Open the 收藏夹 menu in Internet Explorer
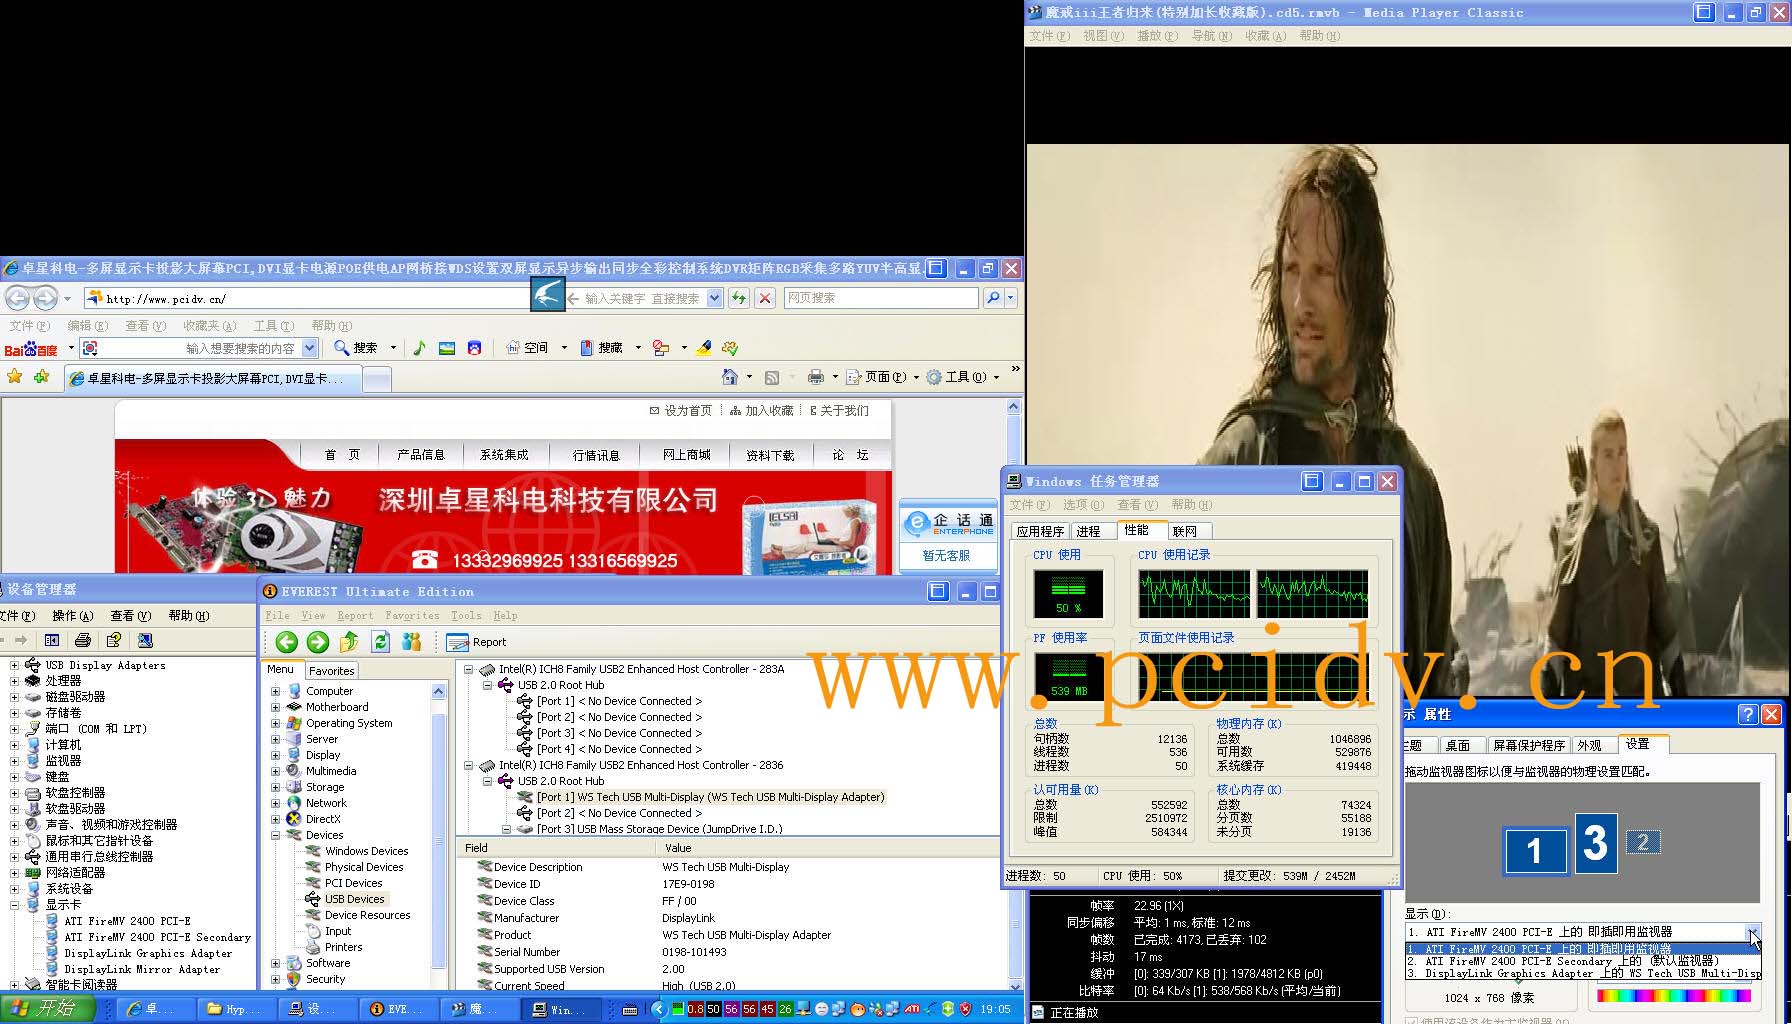This screenshot has height=1024, width=1792. coord(209,326)
